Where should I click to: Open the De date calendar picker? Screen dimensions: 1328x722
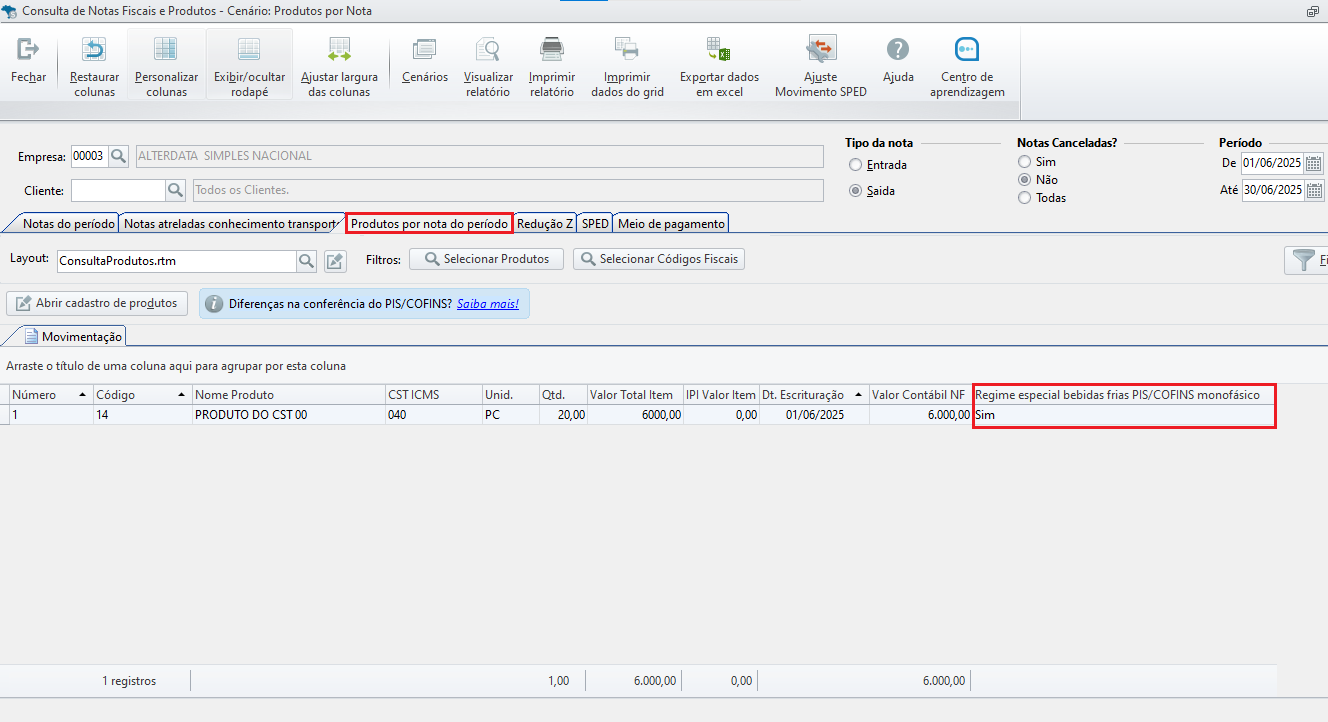coord(1314,163)
